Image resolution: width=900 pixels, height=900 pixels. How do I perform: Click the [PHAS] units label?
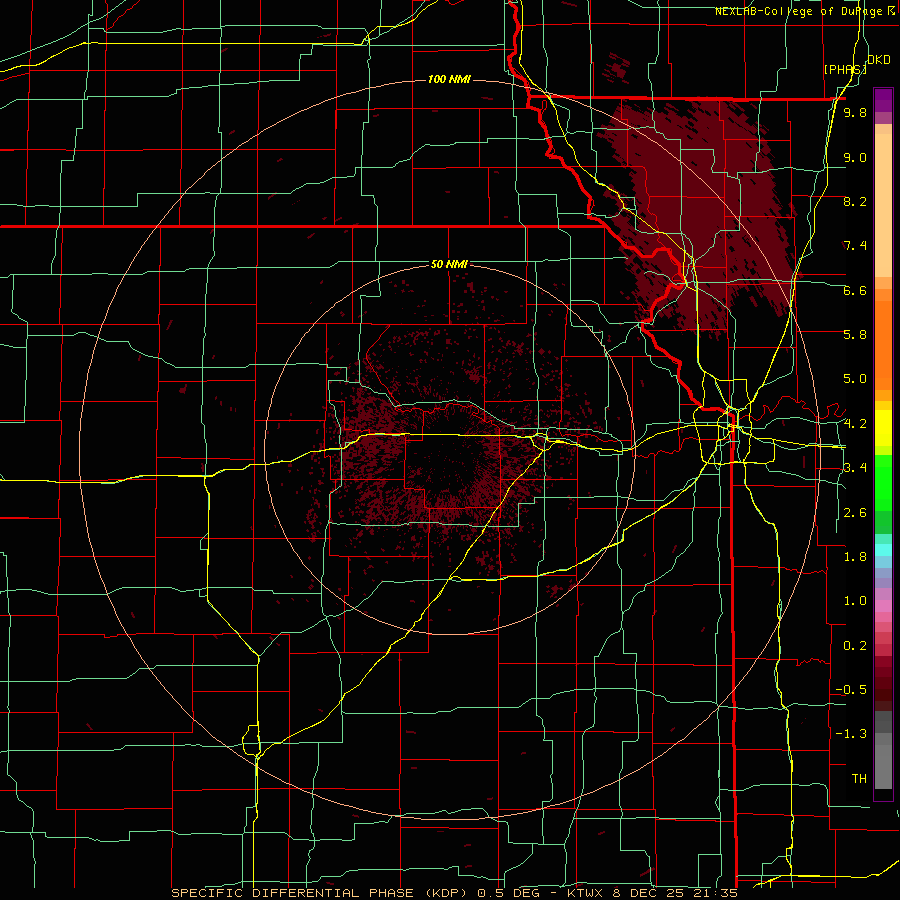[845, 69]
